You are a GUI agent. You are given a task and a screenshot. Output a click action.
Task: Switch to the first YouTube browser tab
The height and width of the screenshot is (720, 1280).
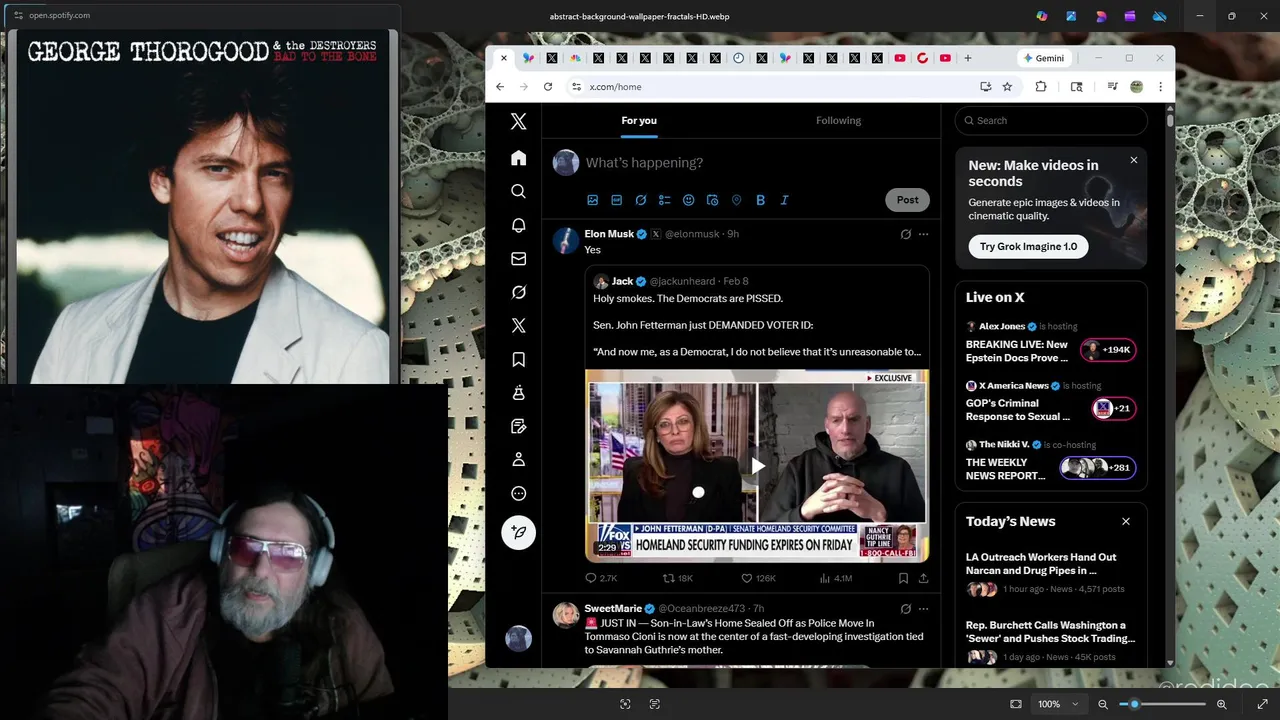tap(900, 58)
